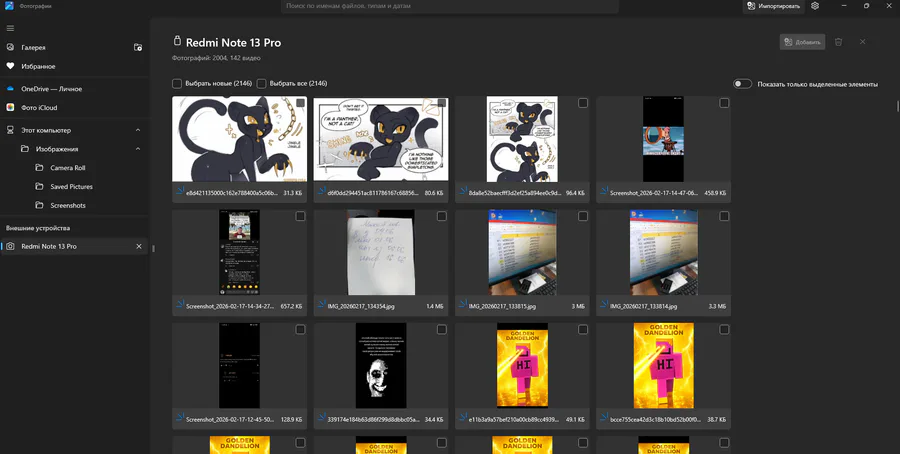Check Выбрать все (2146)

click(x=261, y=84)
